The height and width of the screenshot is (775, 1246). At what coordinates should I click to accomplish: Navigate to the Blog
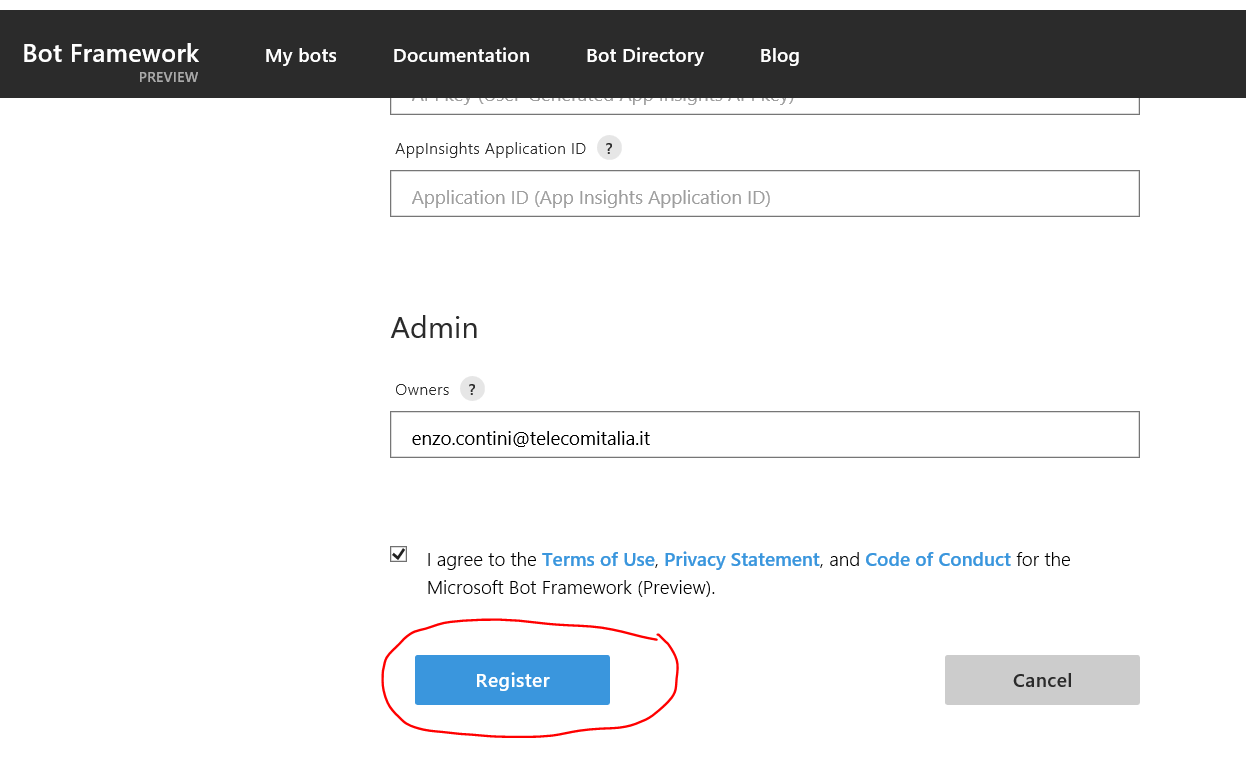(779, 56)
